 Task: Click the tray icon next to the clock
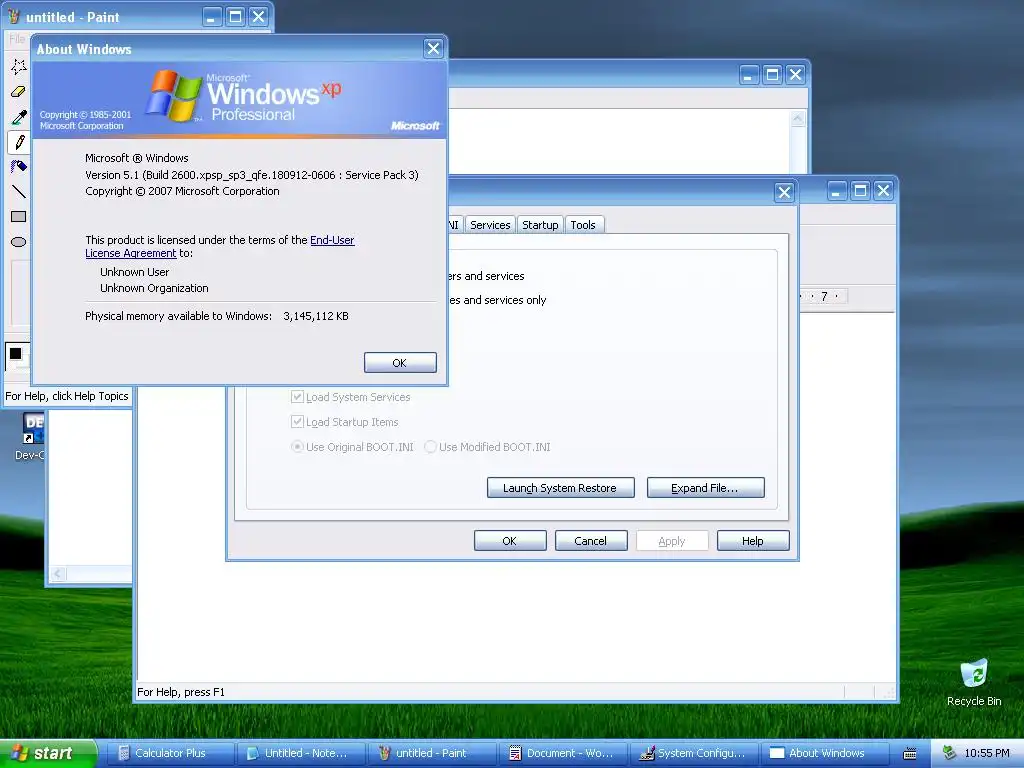949,753
